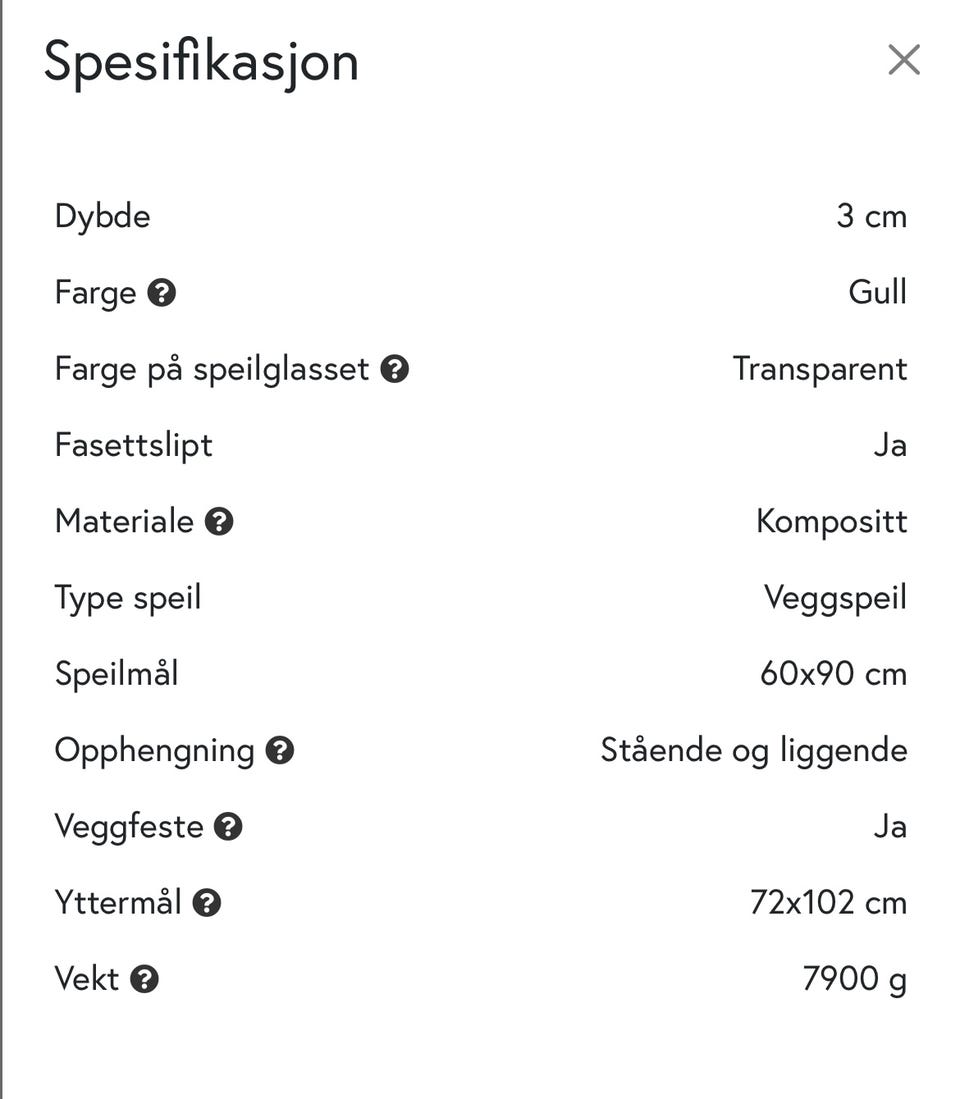The image size is (960, 1099).
Task: Click the help icon next to Farge
Action: click(x=162, y=293)
